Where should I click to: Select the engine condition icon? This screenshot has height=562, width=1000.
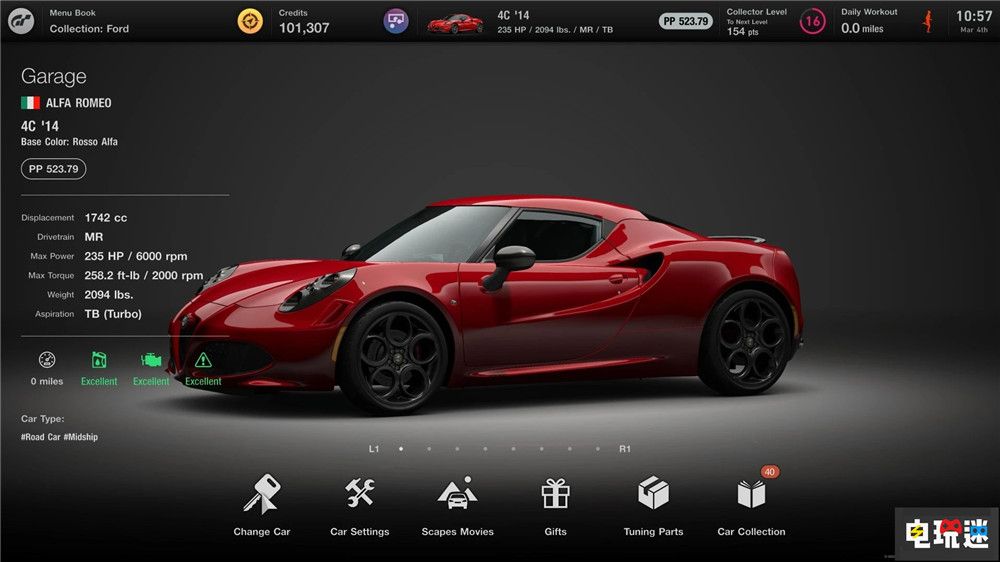click(151, 361)
